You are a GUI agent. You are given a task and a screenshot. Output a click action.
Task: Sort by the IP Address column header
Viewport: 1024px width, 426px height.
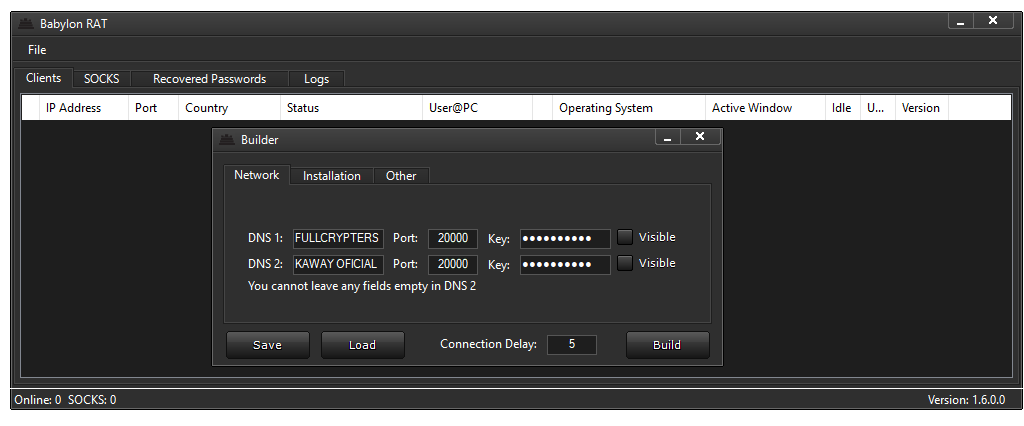tap(84, 108)
